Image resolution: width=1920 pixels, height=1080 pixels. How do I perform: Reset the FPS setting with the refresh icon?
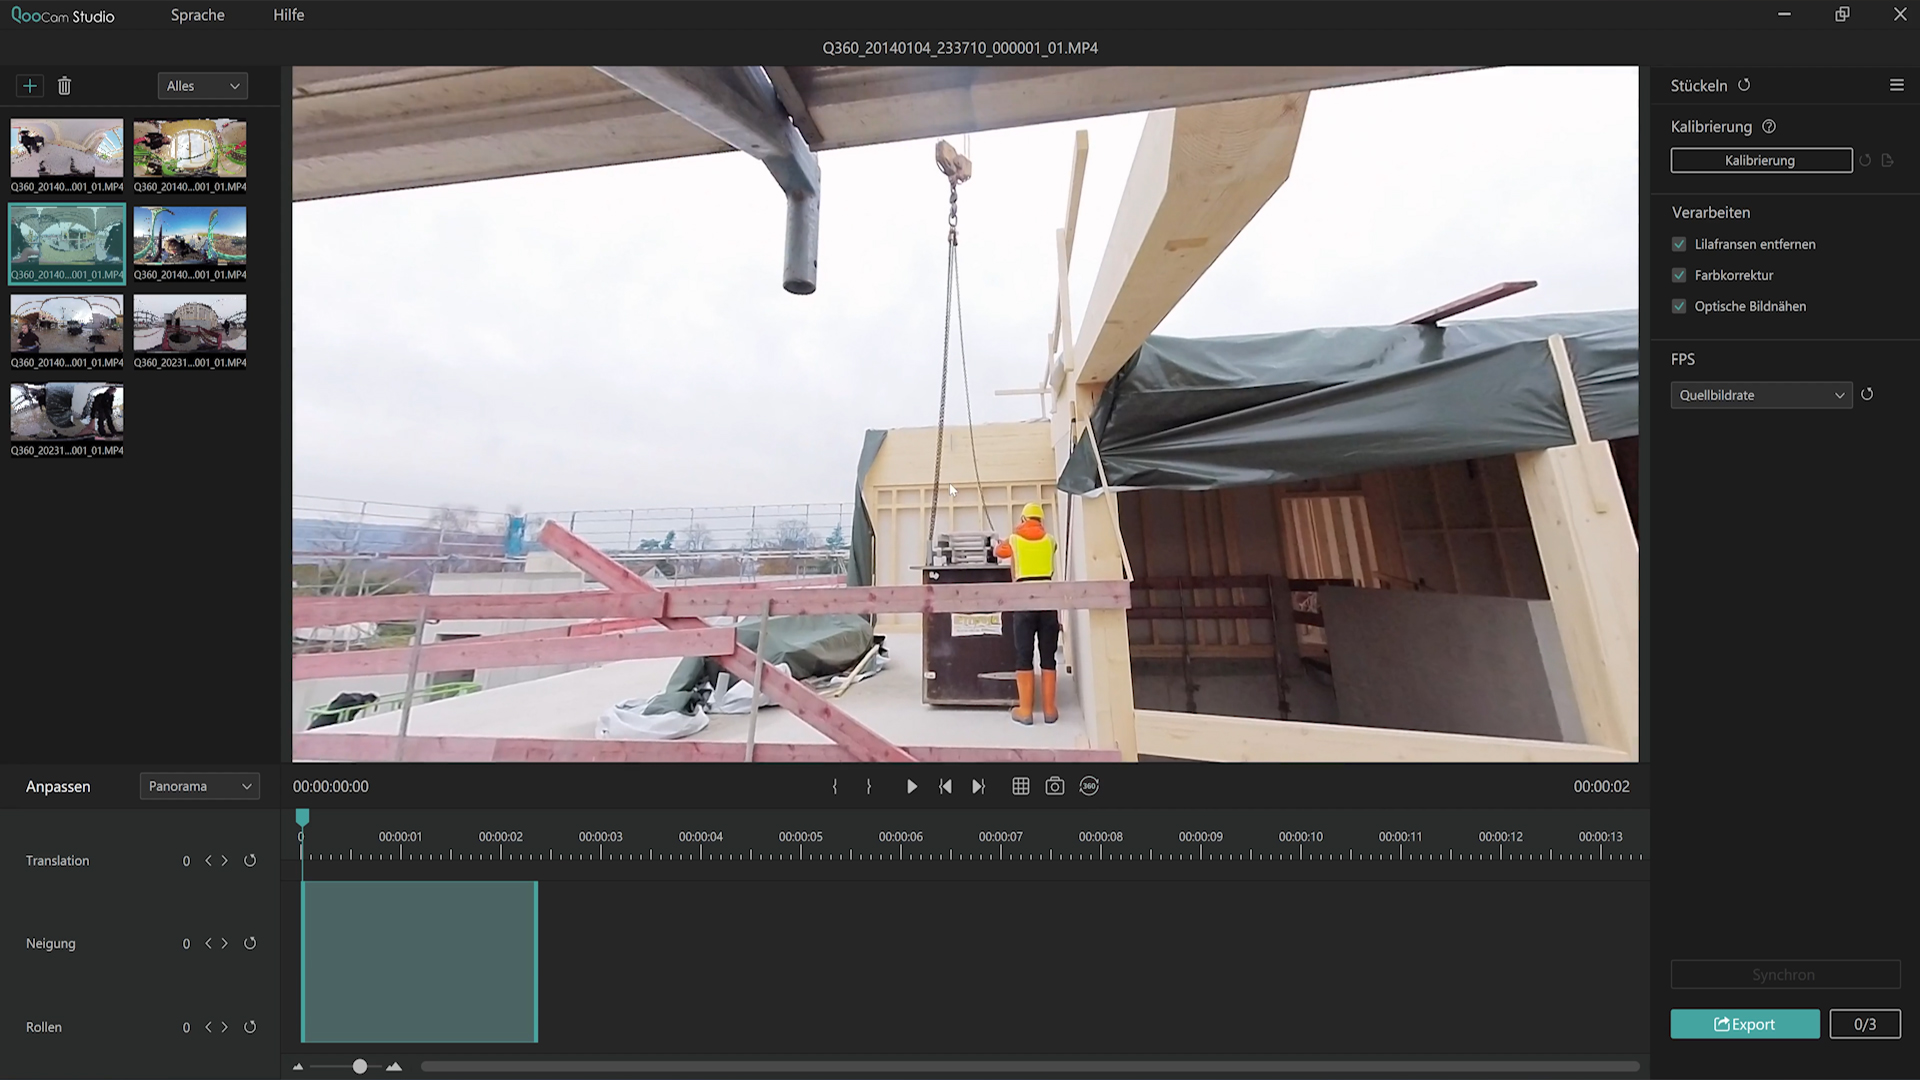(x=1867, y=395)
